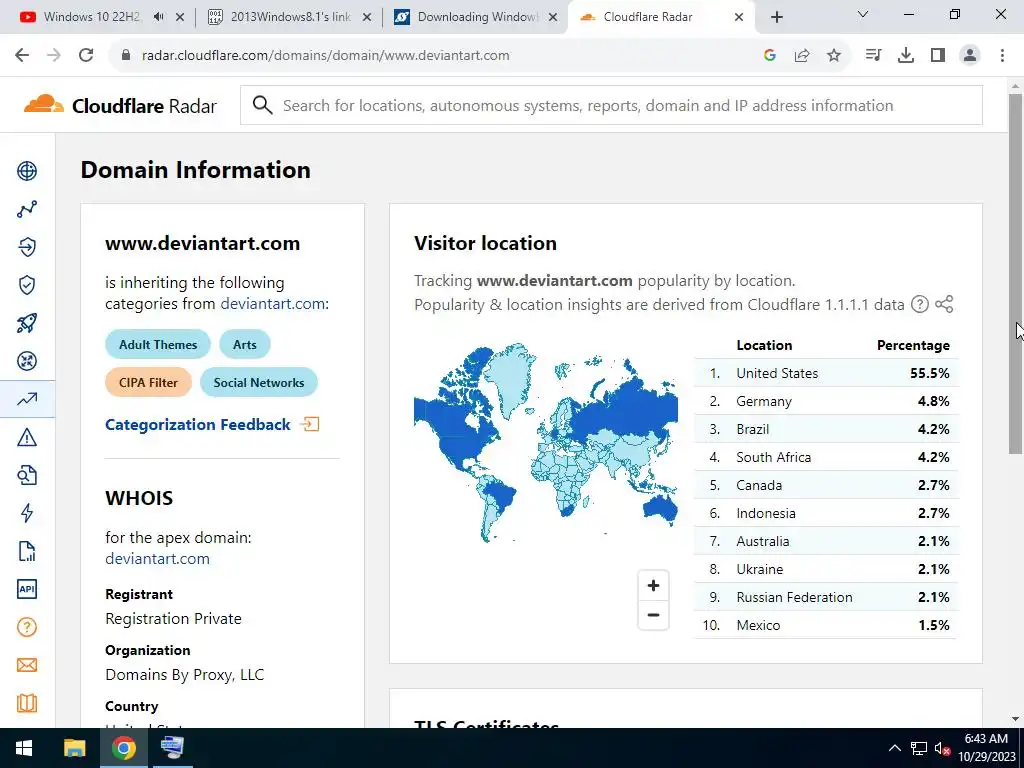Click the Radar search input field
Viewport: 1024px width, 768px height.
pyautogui.click(x=611, y=105)
